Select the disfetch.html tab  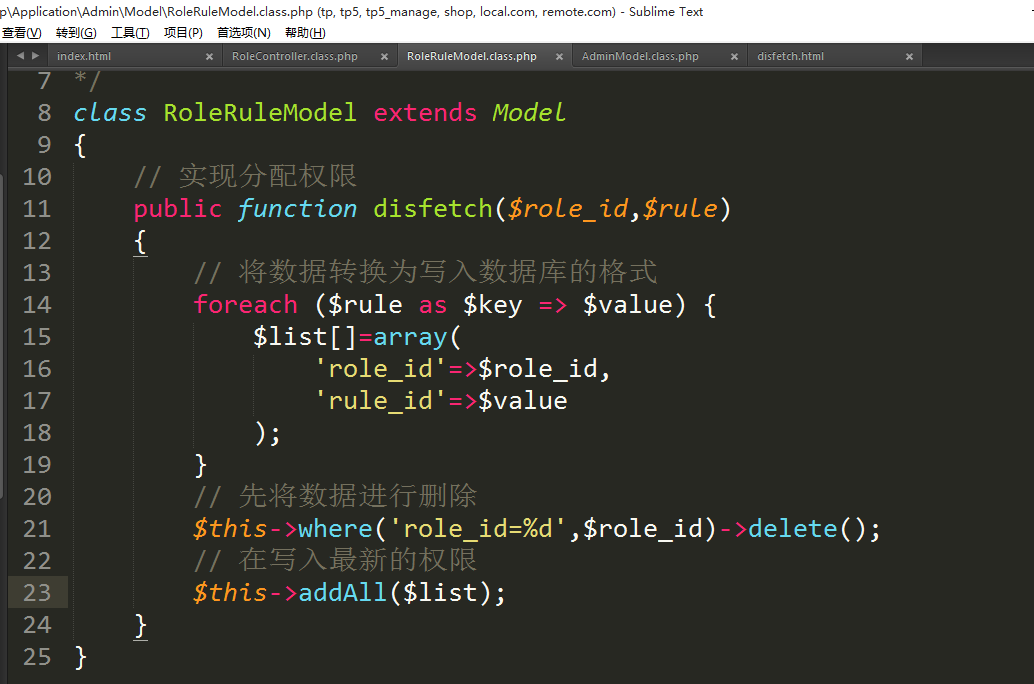coord(790,57)
